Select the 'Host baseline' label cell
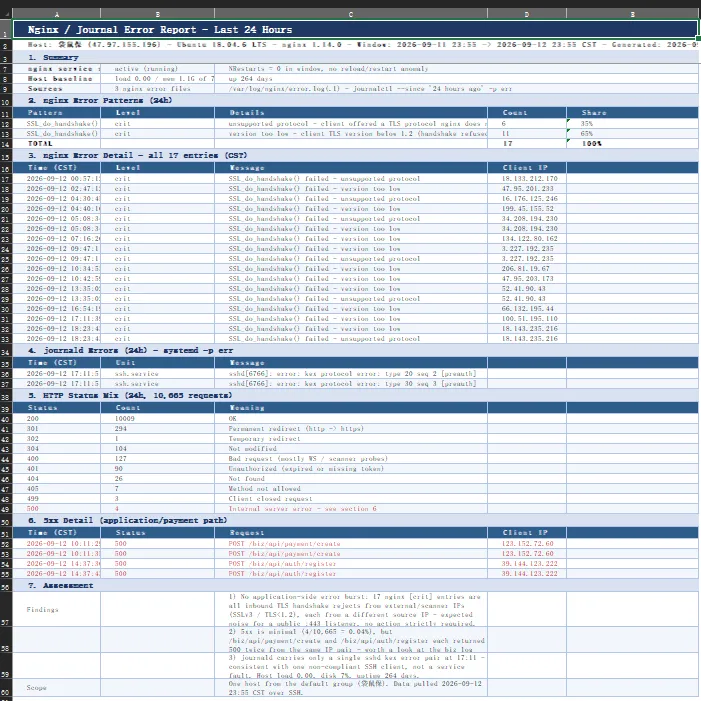This screenshot has height=701, width=701. click(57, 79)
